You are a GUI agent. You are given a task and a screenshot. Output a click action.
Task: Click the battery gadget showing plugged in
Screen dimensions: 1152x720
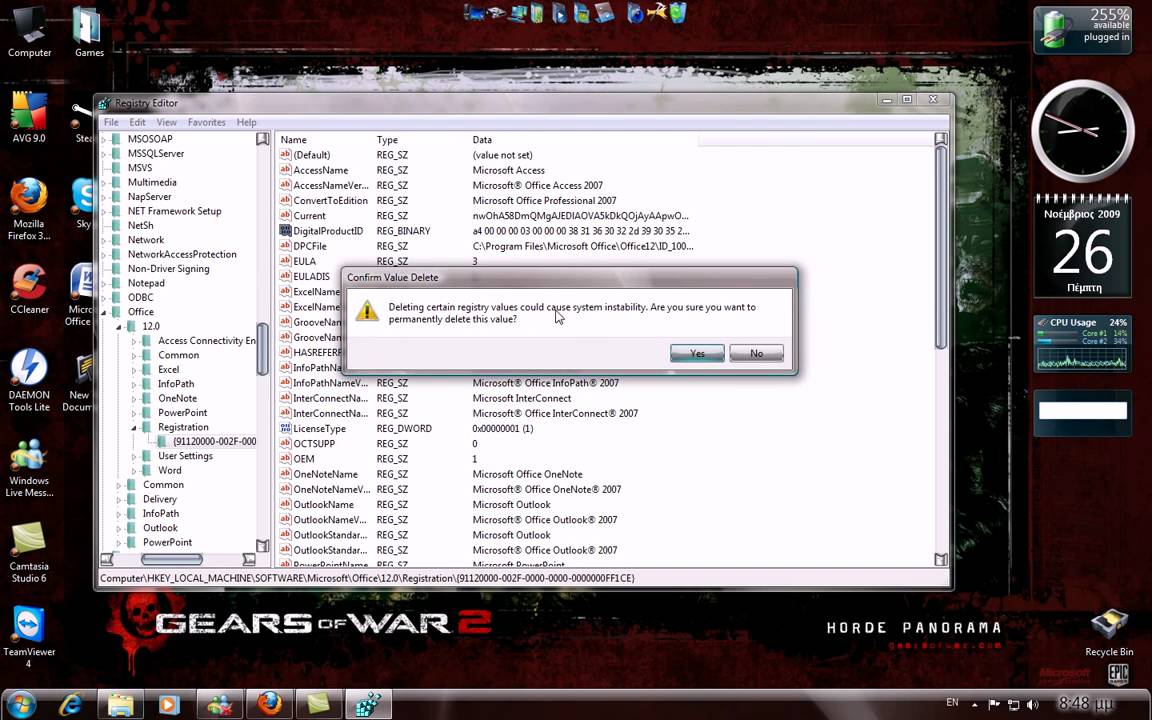pos(1082,29)
